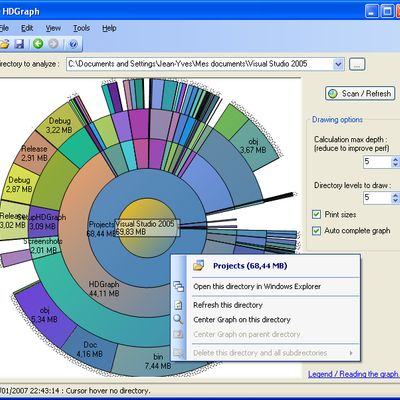Open the View menu
Viewport: 400px width, 400px height.
coord(53,28)
